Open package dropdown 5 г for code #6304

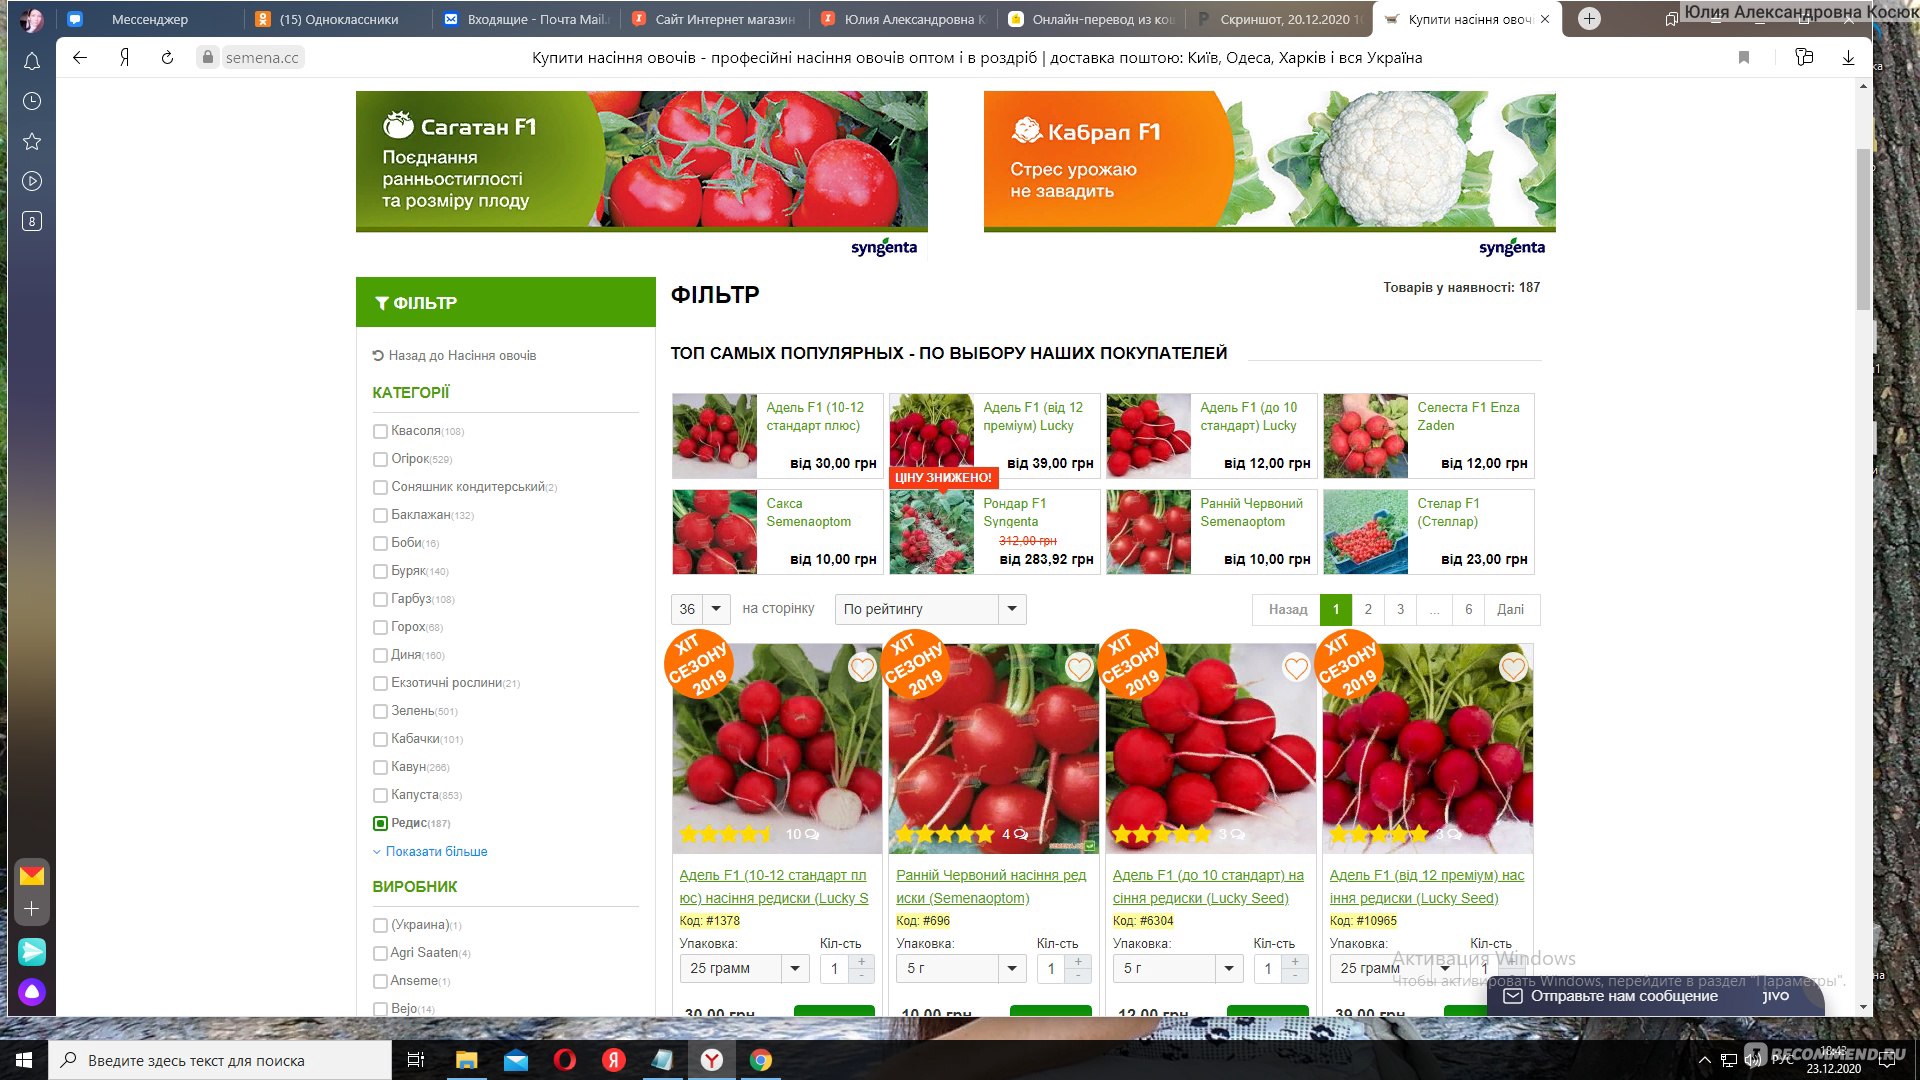pyautogui.click(x=1178, y=968)
